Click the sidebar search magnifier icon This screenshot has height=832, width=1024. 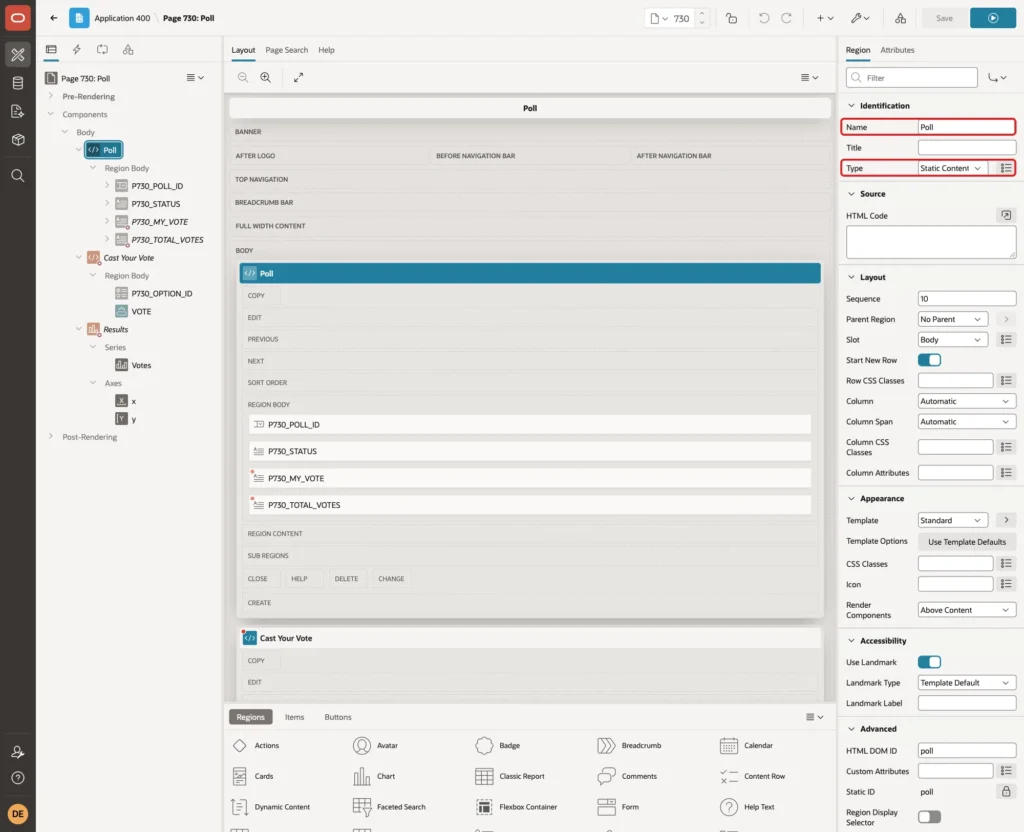coord(18,176)
